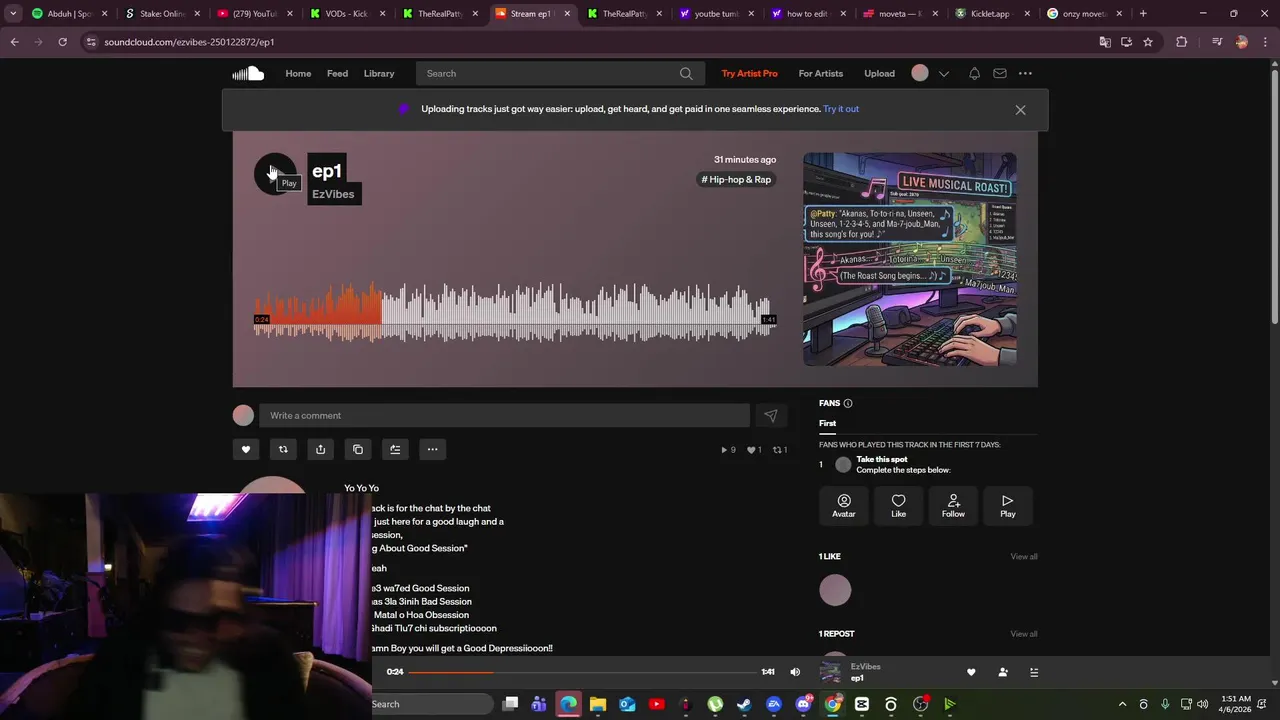Follow EzVibes from the bottom player bar
Viewport: 1280px width, 720px height.
tap(1003, 672)
